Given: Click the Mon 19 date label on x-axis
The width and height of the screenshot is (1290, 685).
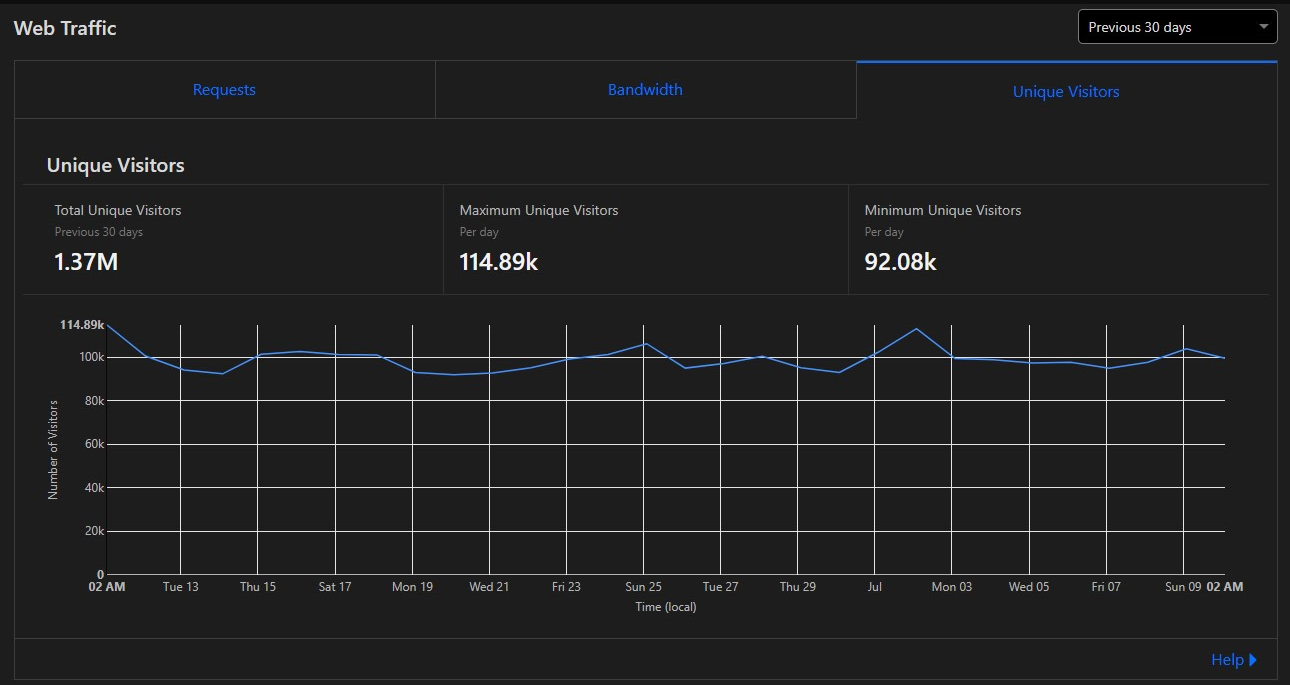Looking at the screenshot, I should [x=412, y=587].
